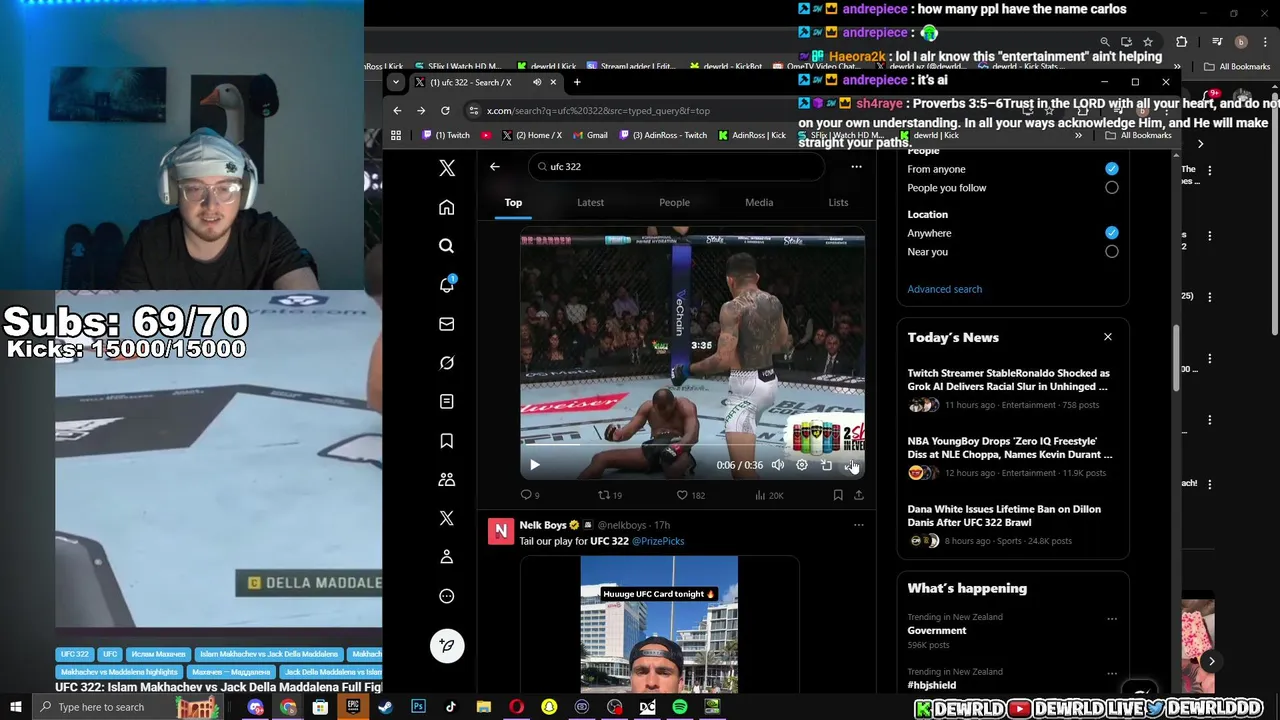Click the back arrow beside search box
Viewport: 1280px width, 720px height.
pyautogui.click(x=494, y=167)
